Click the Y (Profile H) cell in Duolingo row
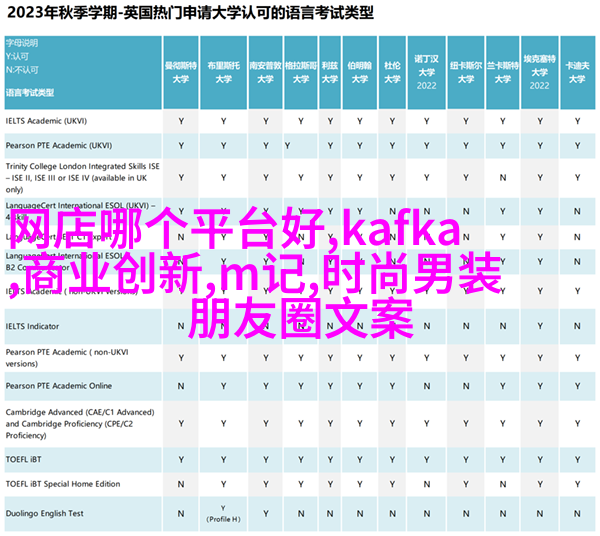The width and height of the screenshot is (600, 536). point(223,514)
